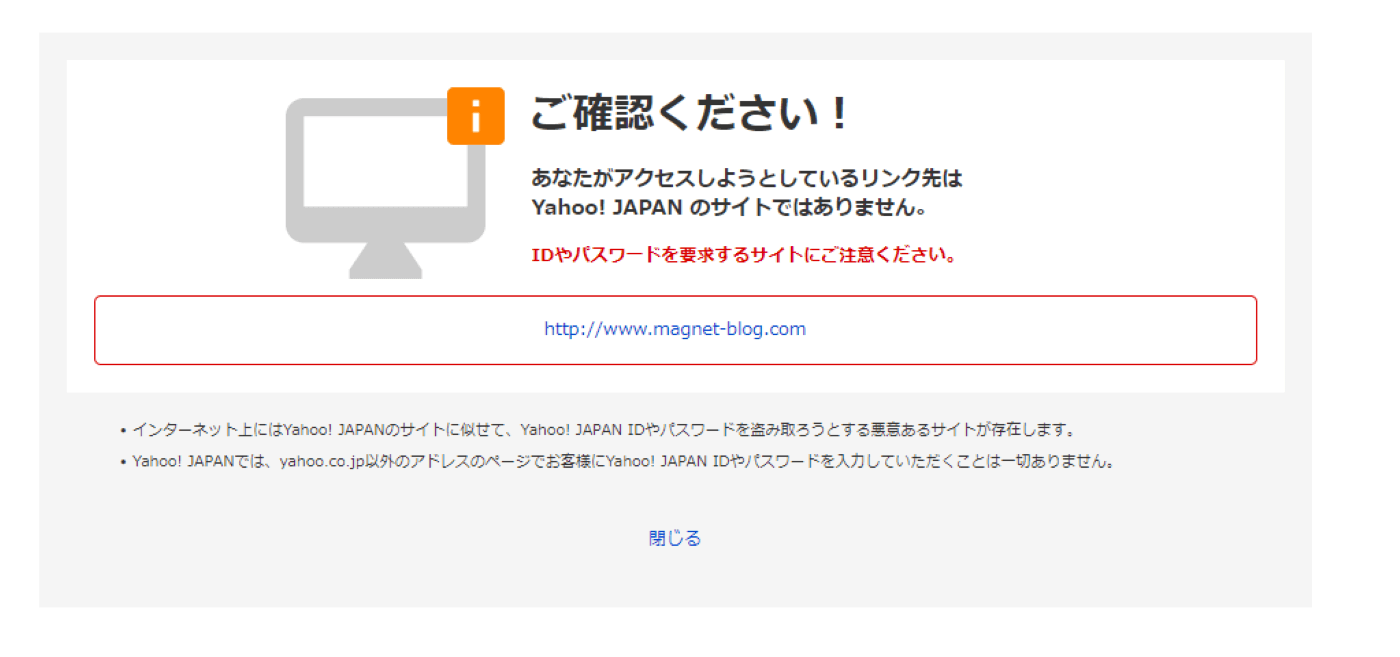Click the 閉じる close link
This screenshot has width=1400, height=657.
tap(675, 538)
